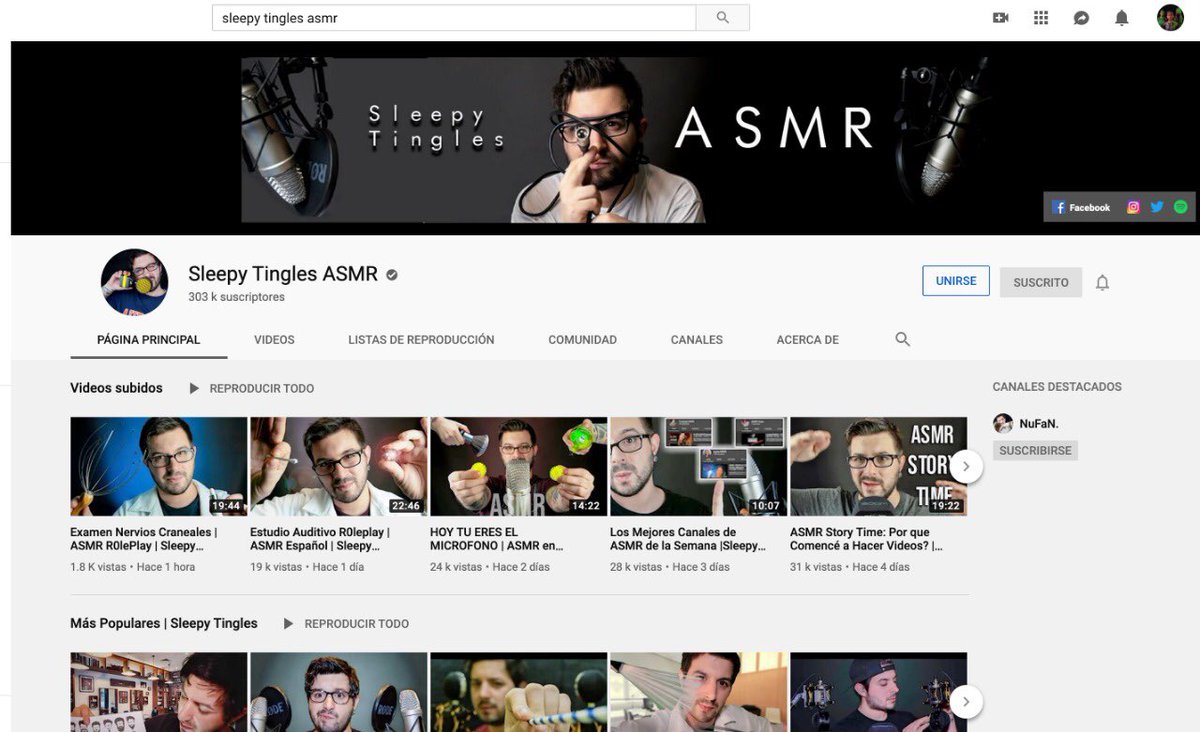Click the UNIRSE button

pyautogui.click(x=956, y=281)
